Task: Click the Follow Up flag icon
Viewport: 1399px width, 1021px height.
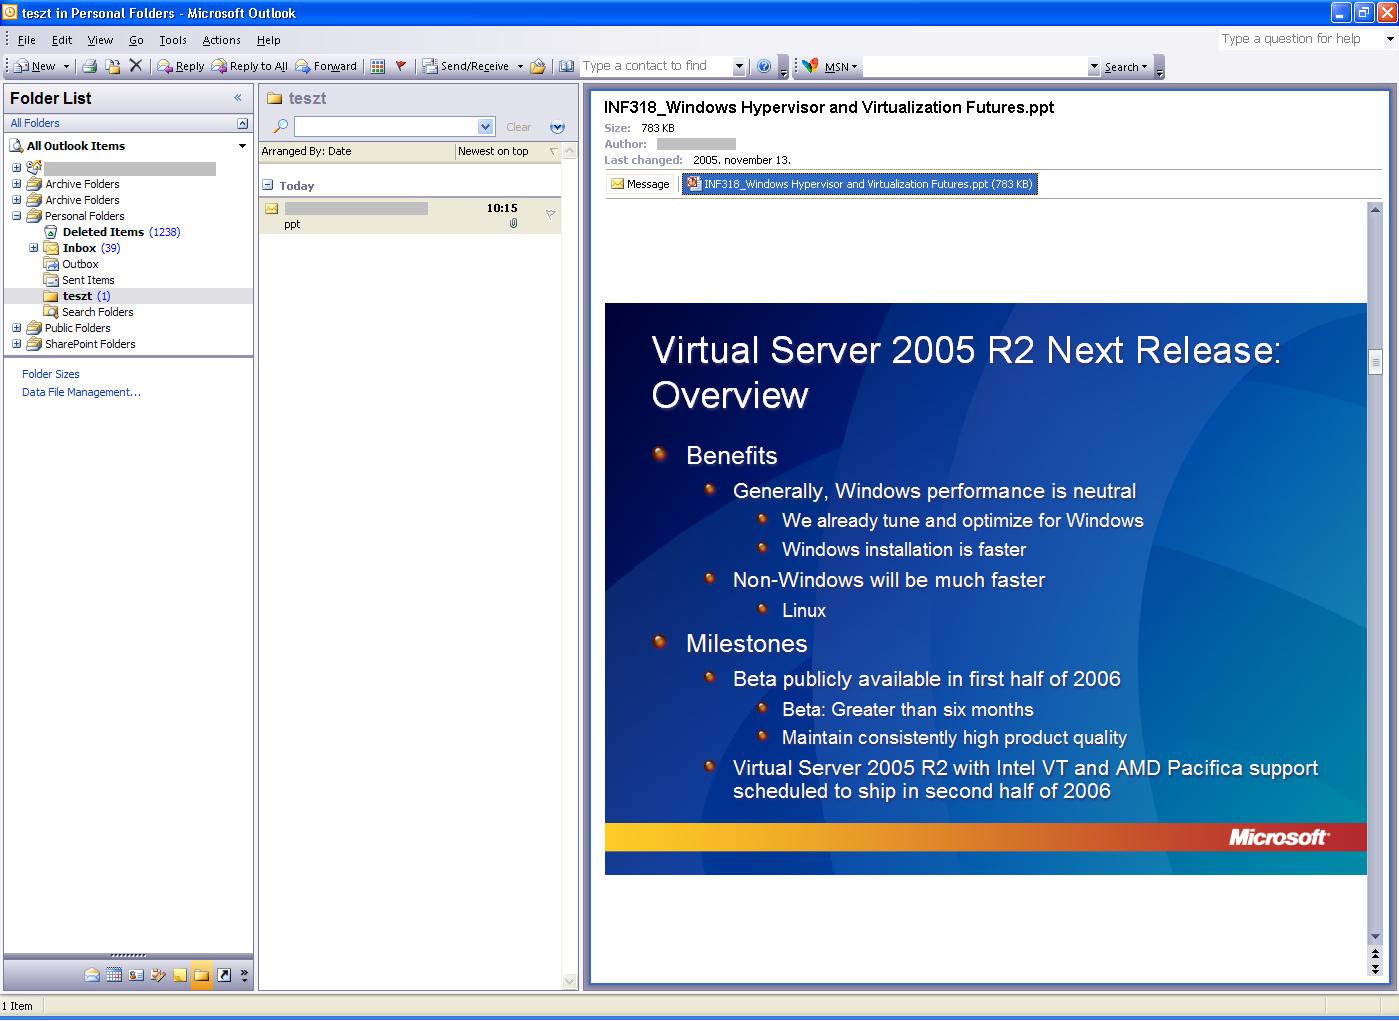Action: pos(401,66)
